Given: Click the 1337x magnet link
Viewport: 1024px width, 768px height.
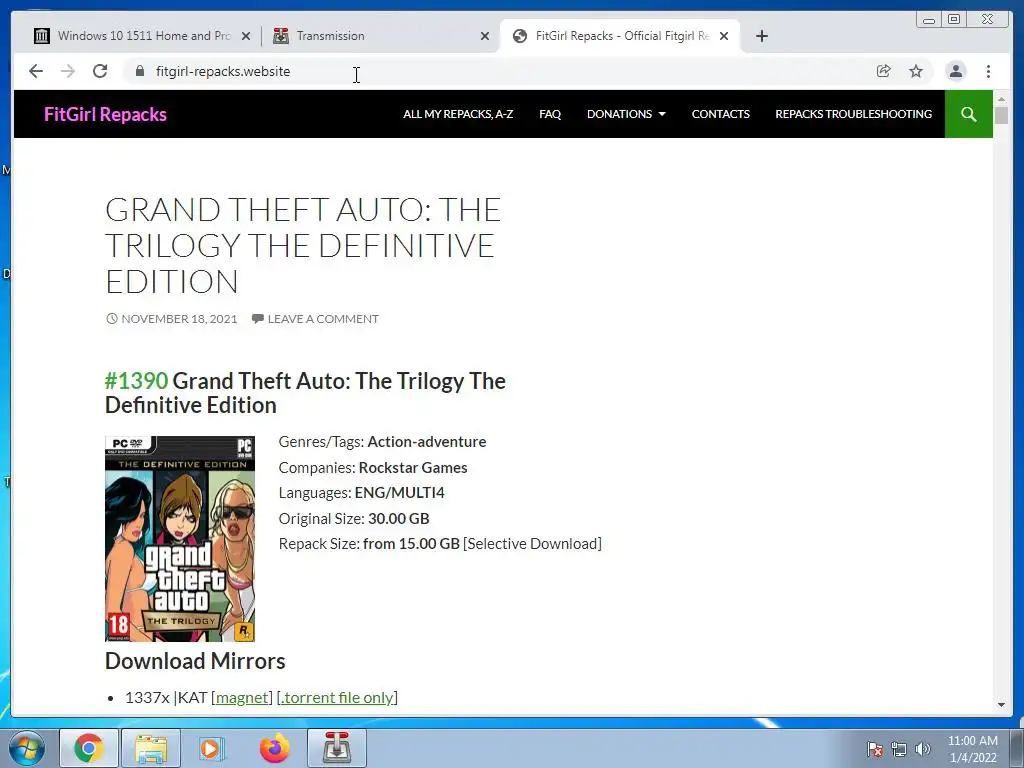Looking at the screenshot, I should [x=242, y=697].
